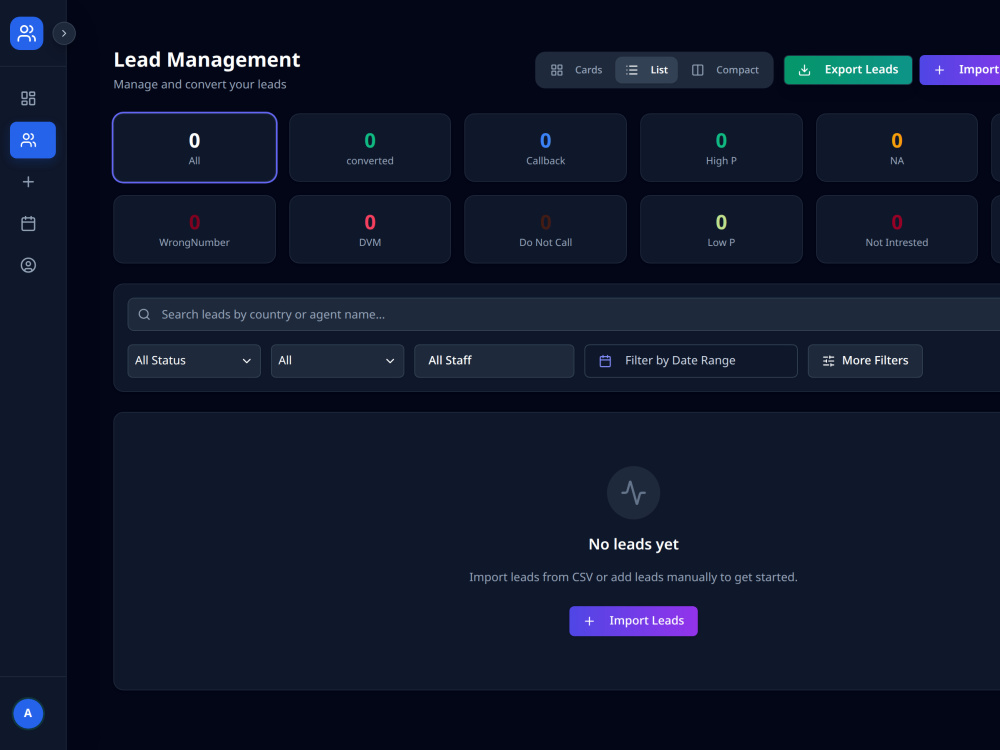1000x750 pixels.
Task: Click the search leads input field
Action: tap(564, 314)
